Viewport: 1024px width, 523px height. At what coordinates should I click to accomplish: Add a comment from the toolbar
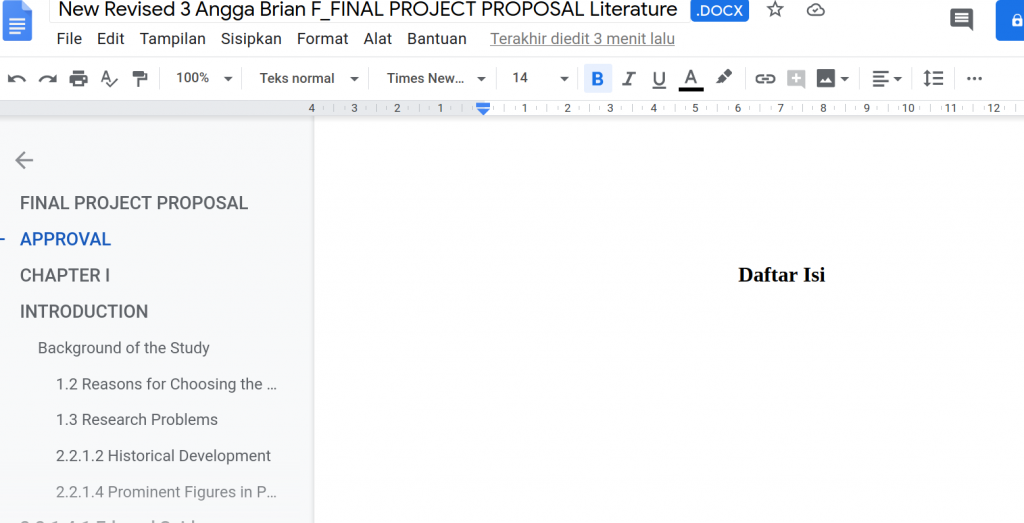(796, 78)
